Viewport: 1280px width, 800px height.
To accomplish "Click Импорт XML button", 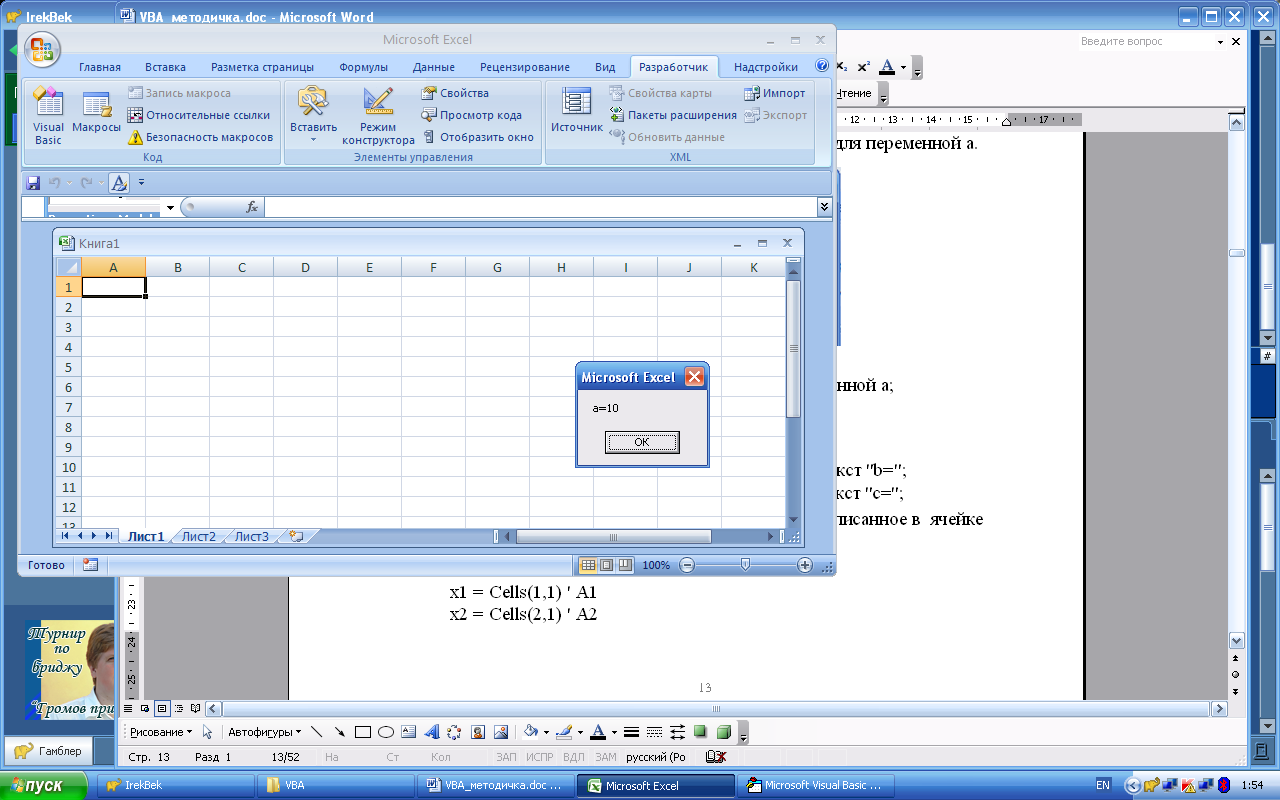I will pyautogui.click(x=775, y=93).
